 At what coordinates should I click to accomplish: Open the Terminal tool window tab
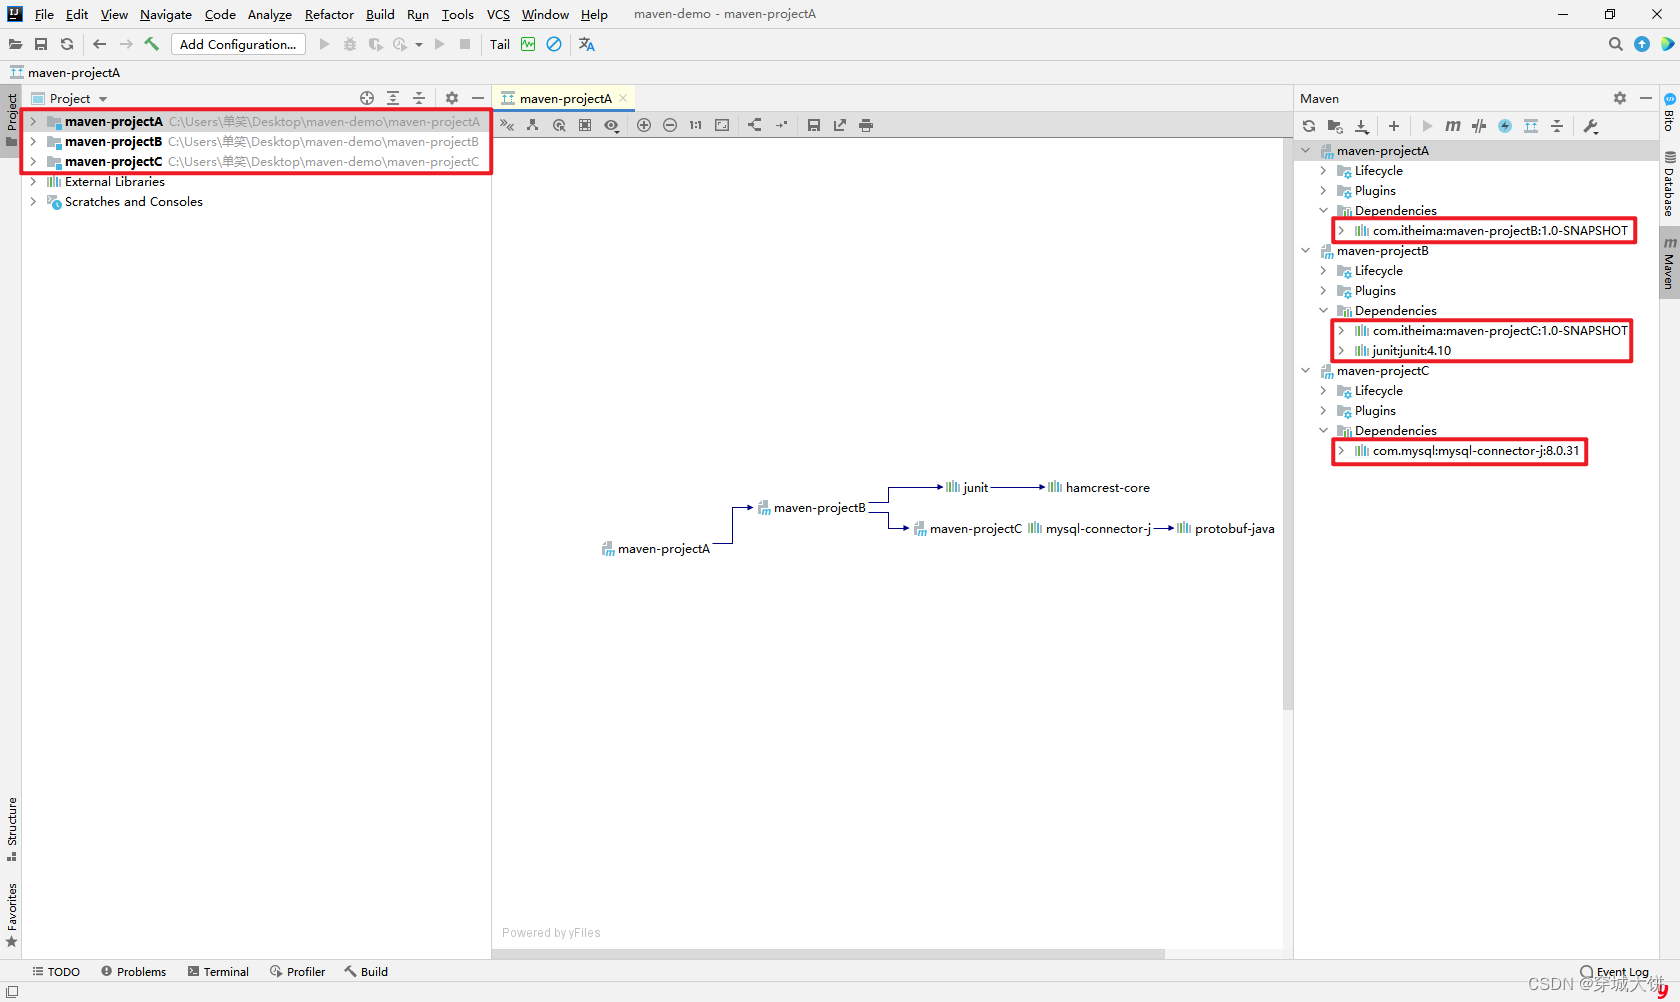[x=218, y=971]
